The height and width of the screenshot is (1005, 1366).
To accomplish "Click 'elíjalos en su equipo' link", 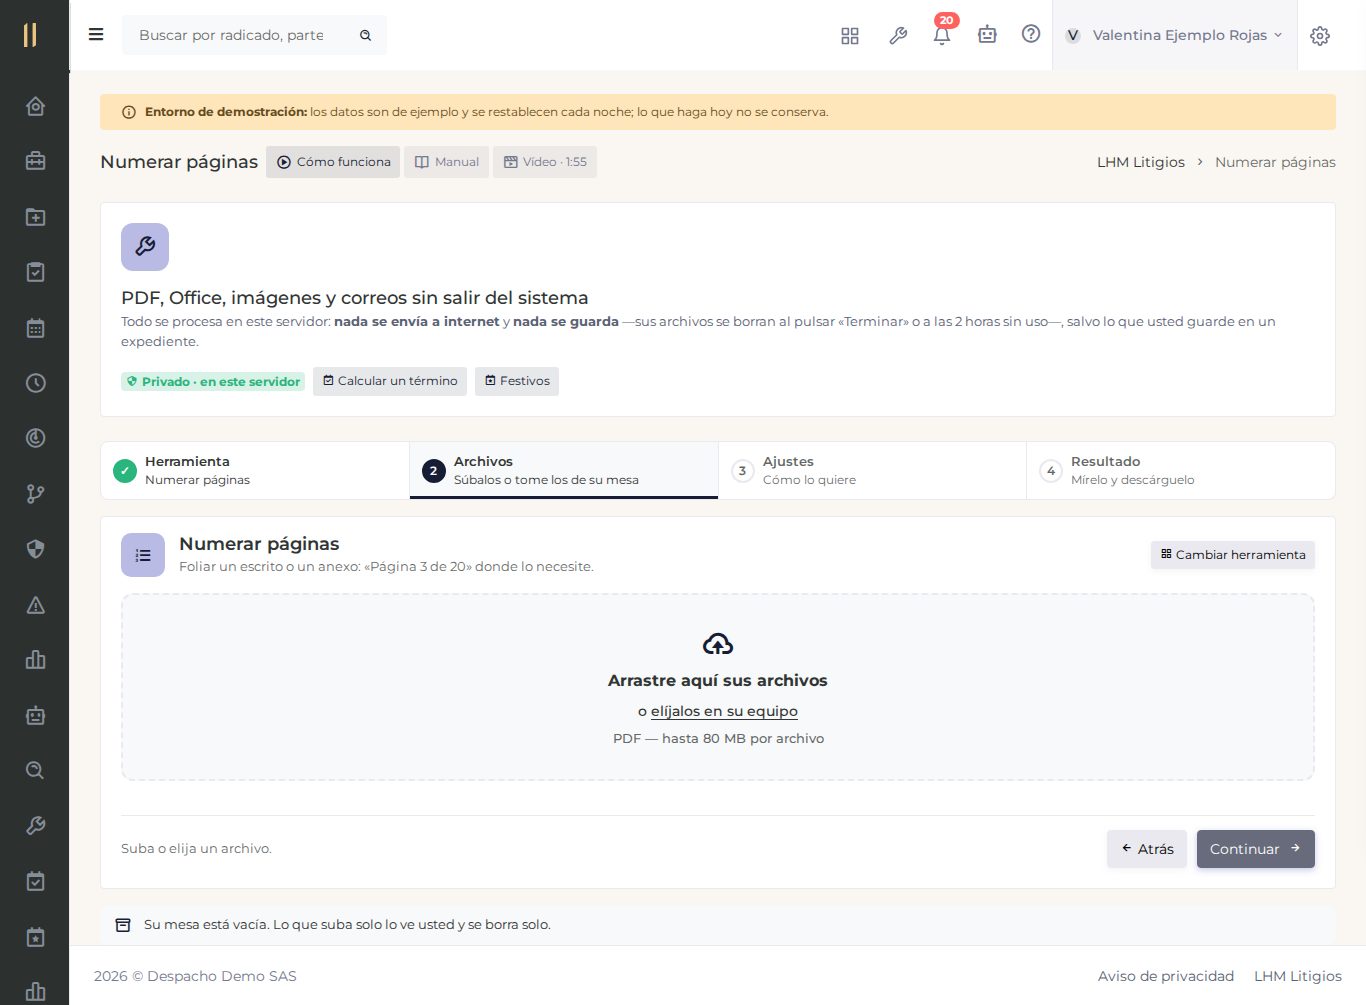I will click(x=724, y=711).
